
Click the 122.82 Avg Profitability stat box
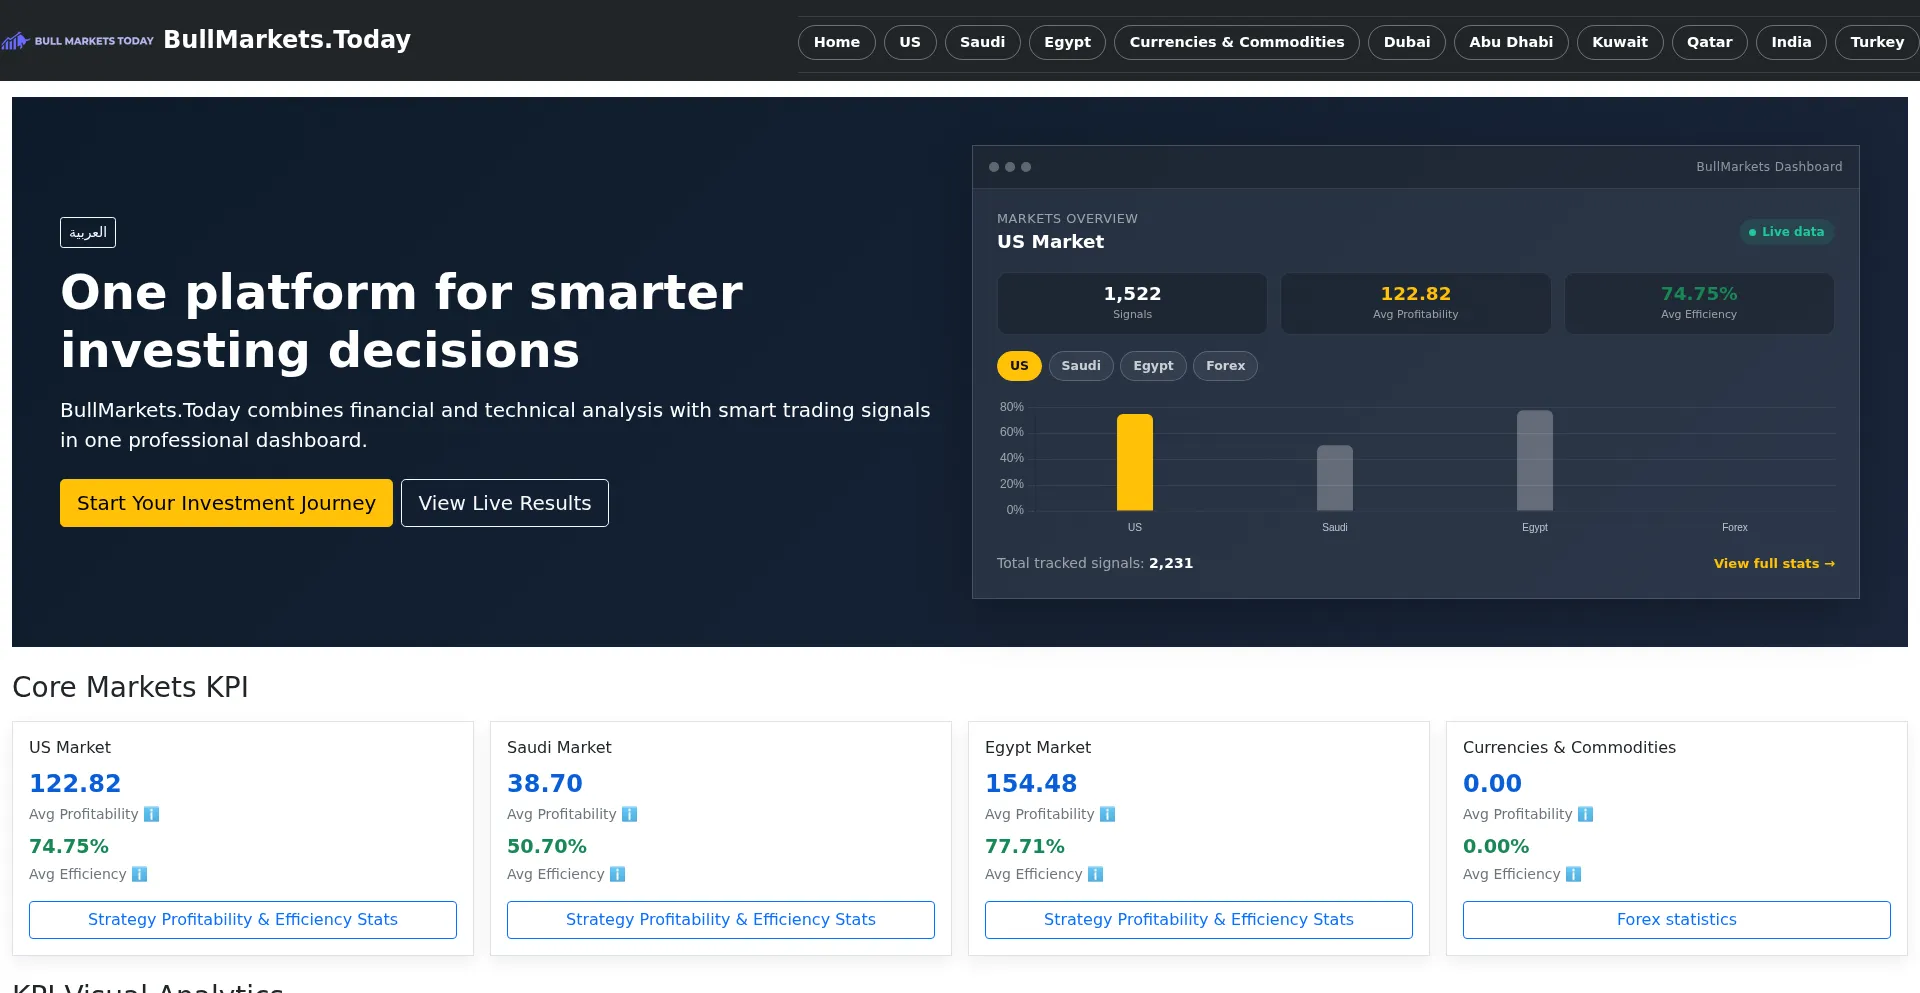1416,303
